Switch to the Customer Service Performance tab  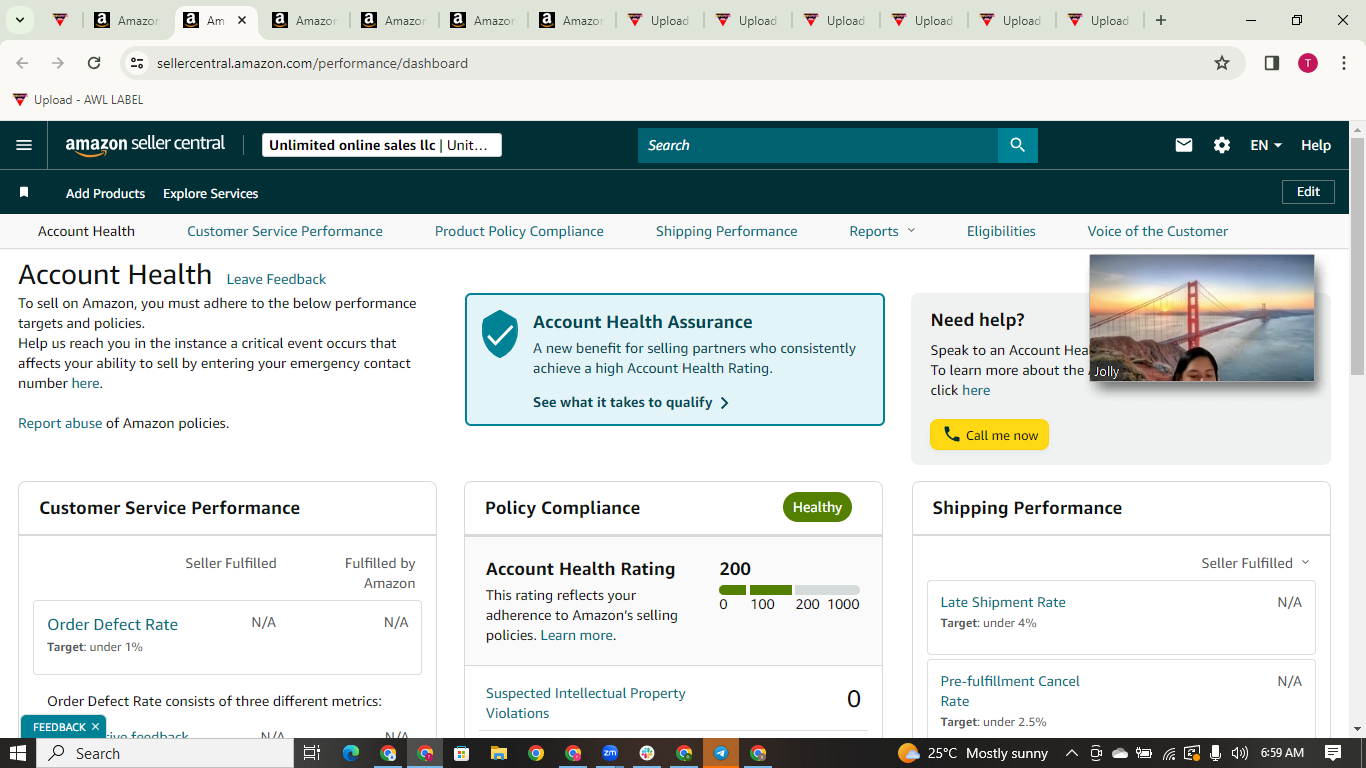(x=285, y=231)
